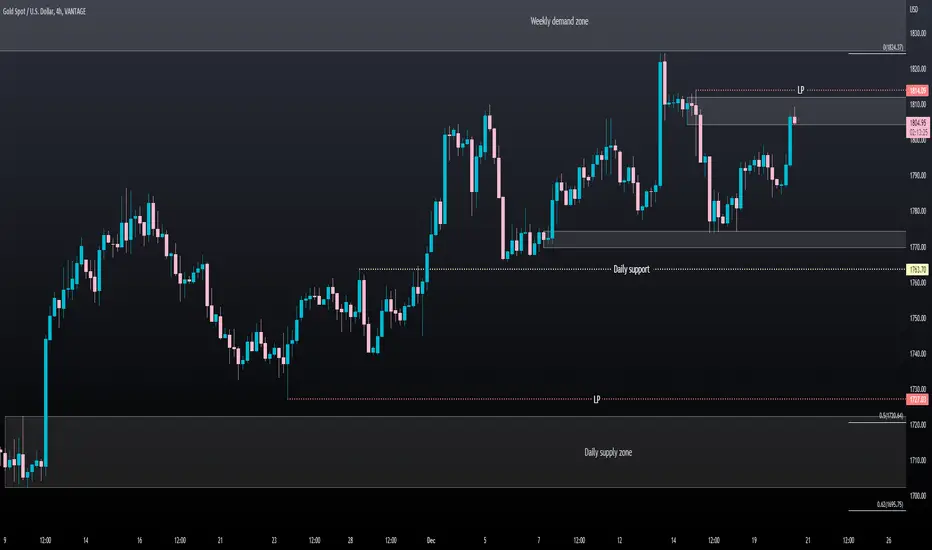The width and height of the screenshot is (932, 550).
Task: Click the current price tag 1804.95
Action: (918, 127)
